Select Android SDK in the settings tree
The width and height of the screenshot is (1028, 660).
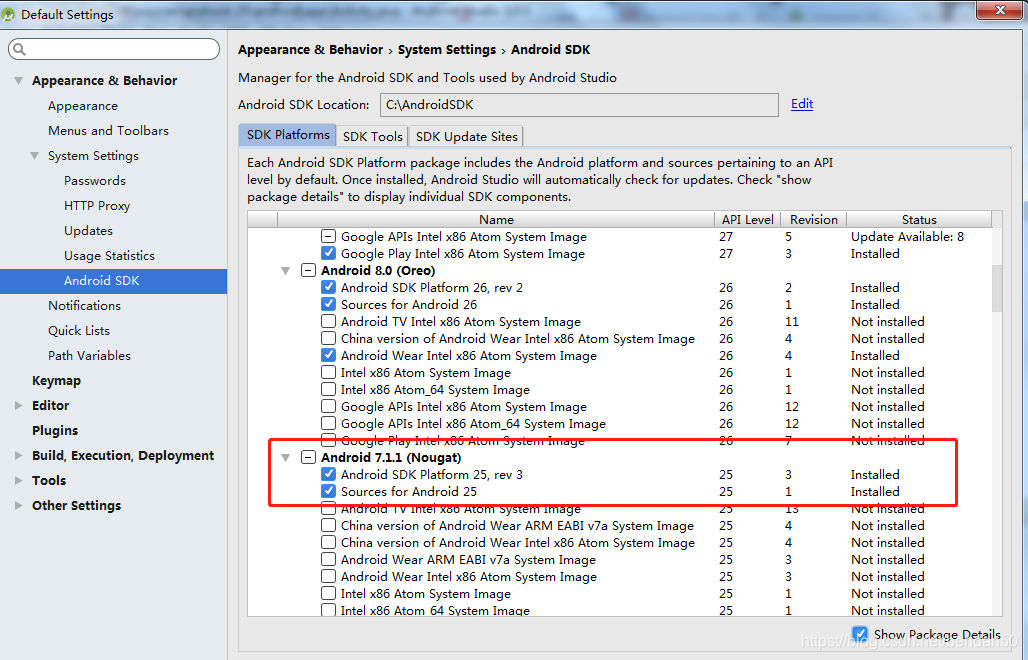tap(113, 281)
